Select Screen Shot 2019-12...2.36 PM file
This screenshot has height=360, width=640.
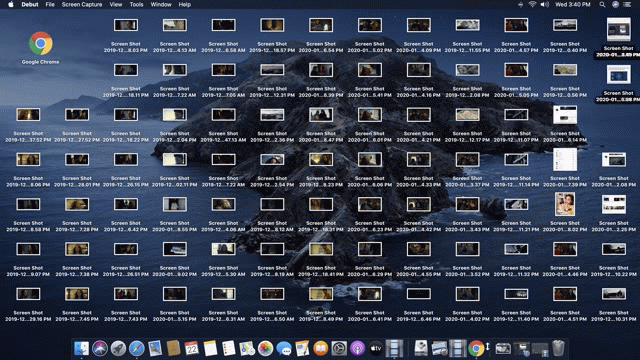click(272, 115)
